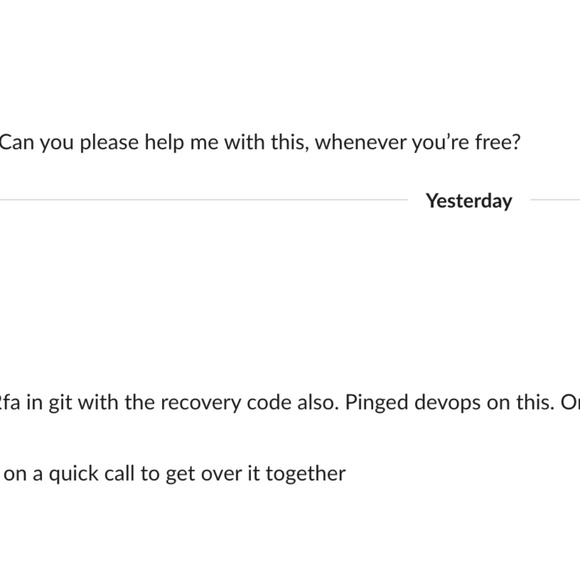The height and width of the screenshot is (580, 580).
Task: Click the word 'git' in the 2fa message
Action: pyautogui.click(x=61, y=404)
